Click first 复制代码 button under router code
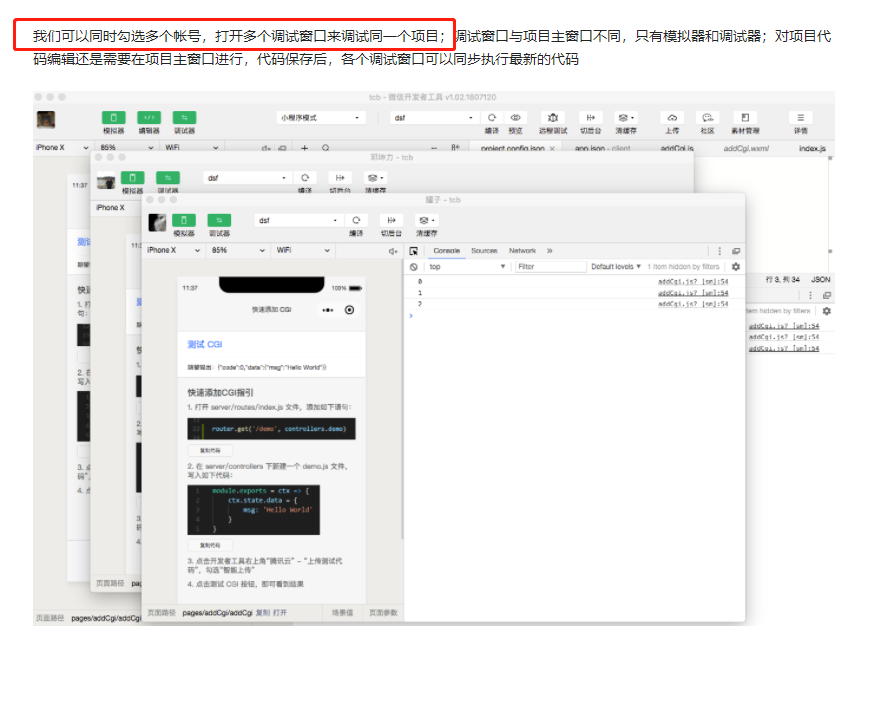 (x=210, y=450)
